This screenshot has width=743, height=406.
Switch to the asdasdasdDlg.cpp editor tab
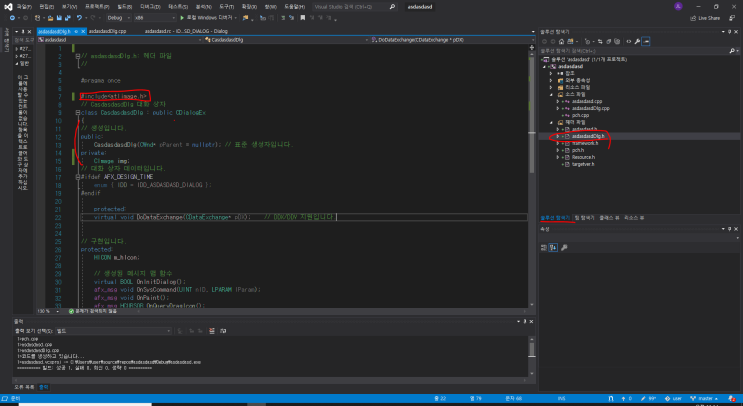(x=108, y=31)
